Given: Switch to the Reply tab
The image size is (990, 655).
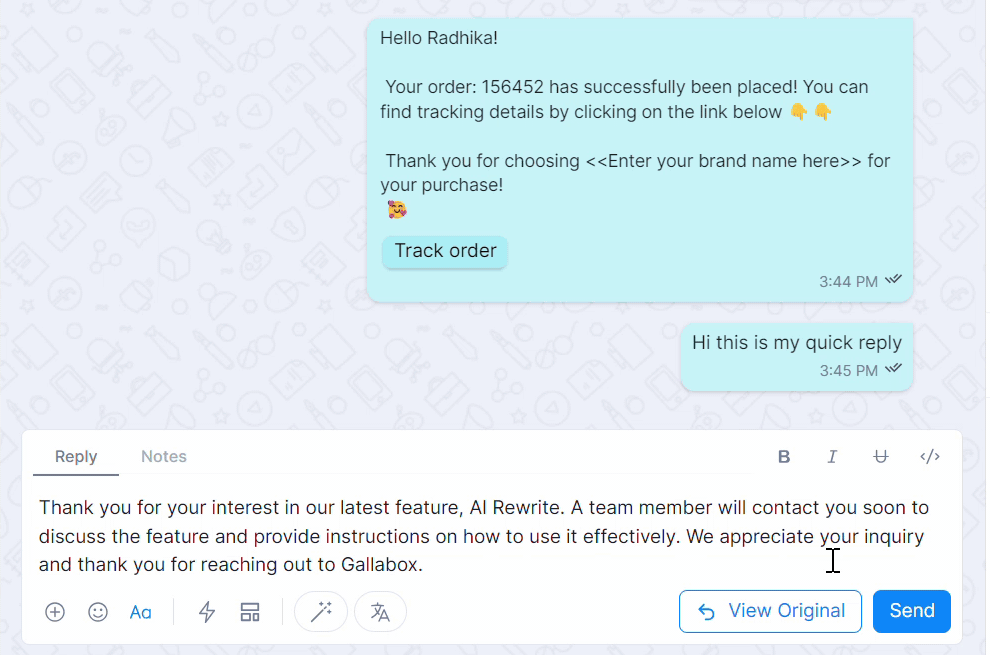Looking at the screenshot, I should click(x=76, y=457).
